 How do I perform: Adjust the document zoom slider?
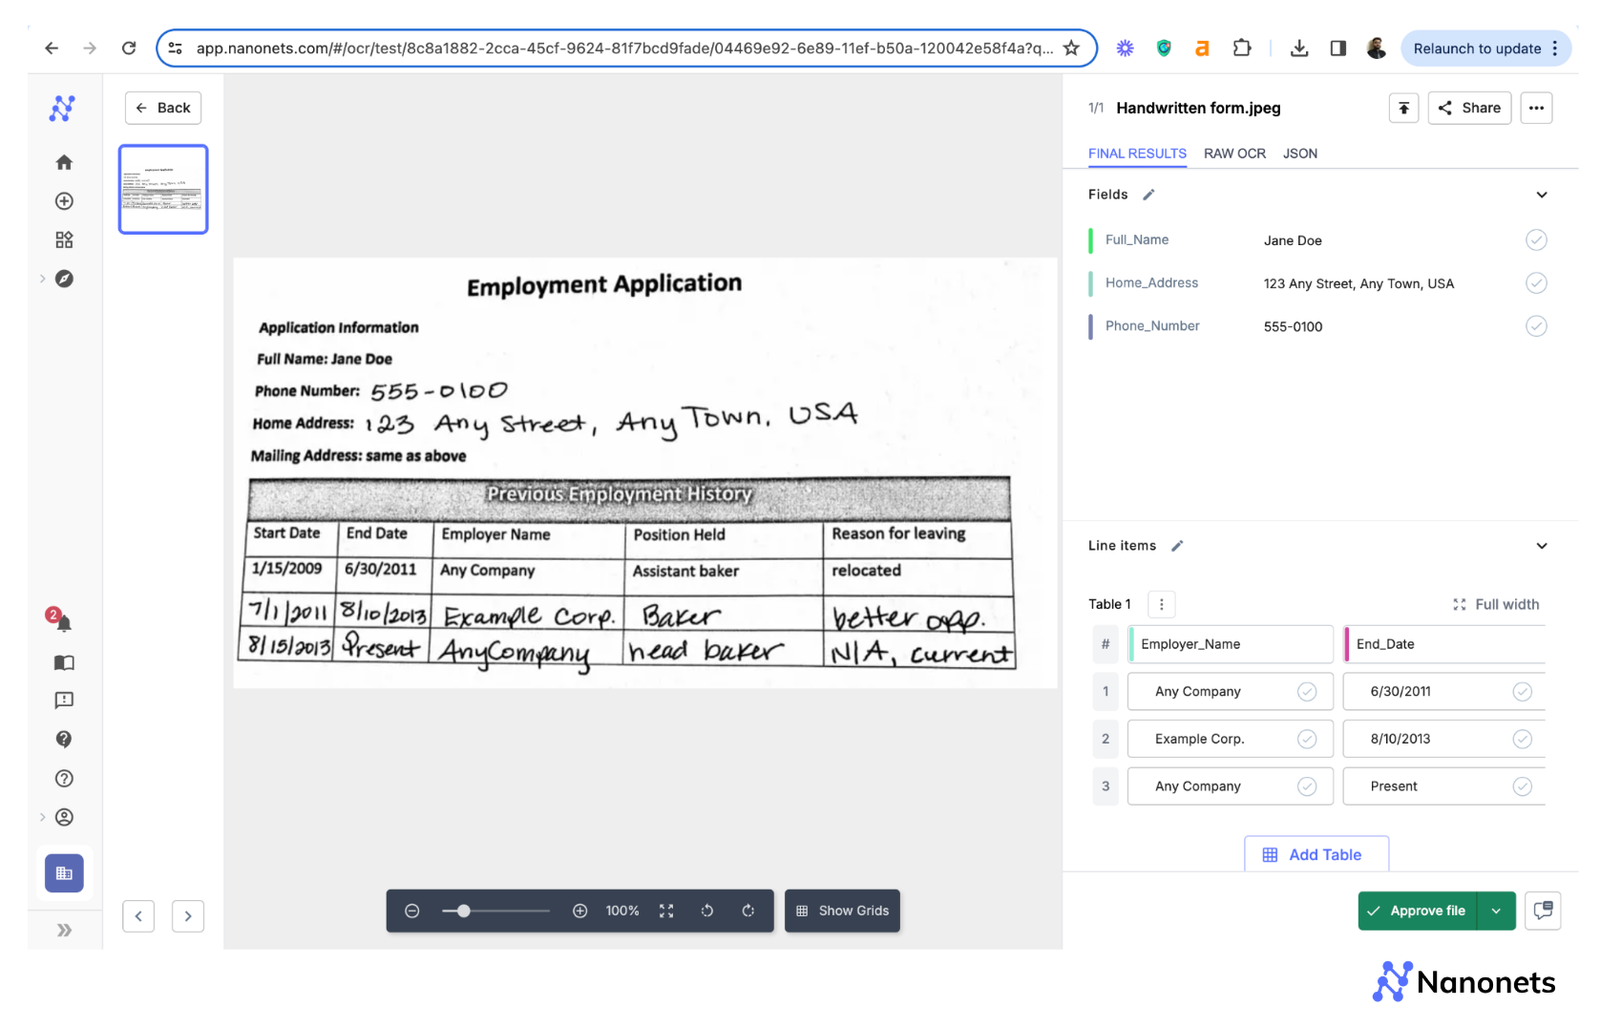point(463,910)
